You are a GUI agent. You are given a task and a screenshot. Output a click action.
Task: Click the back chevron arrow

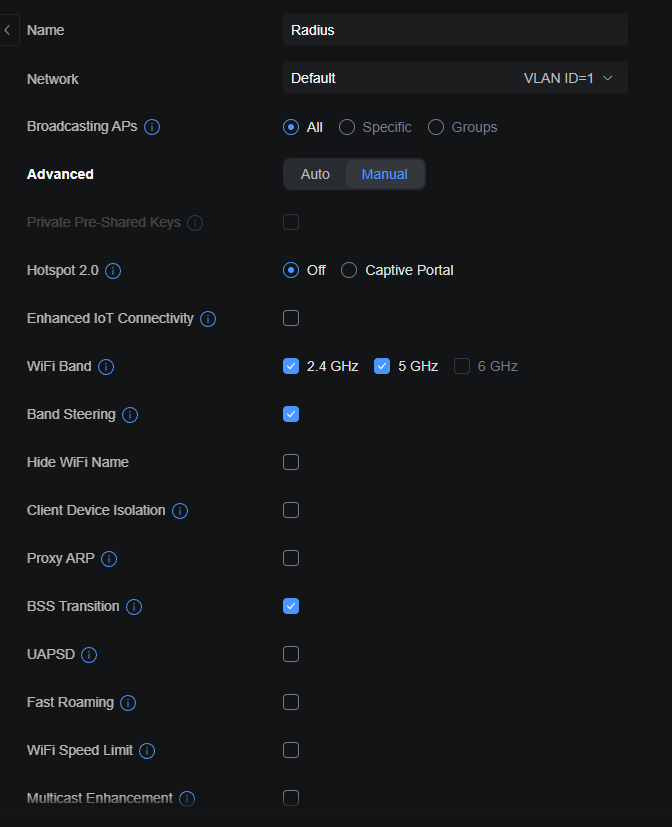tap(8, 30)
